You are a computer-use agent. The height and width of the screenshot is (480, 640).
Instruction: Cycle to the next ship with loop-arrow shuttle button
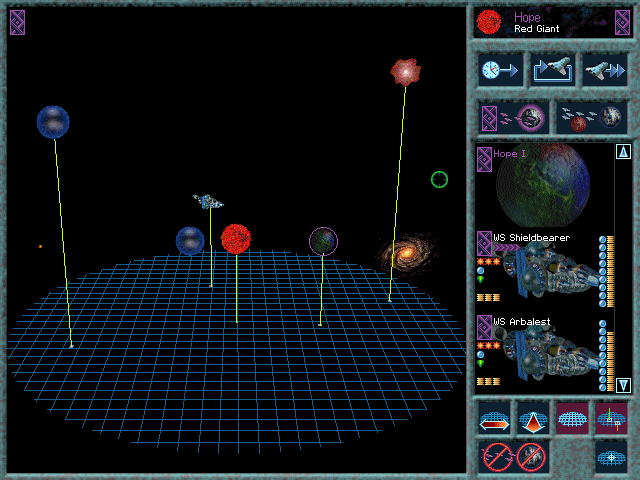(x=553, y=70)
